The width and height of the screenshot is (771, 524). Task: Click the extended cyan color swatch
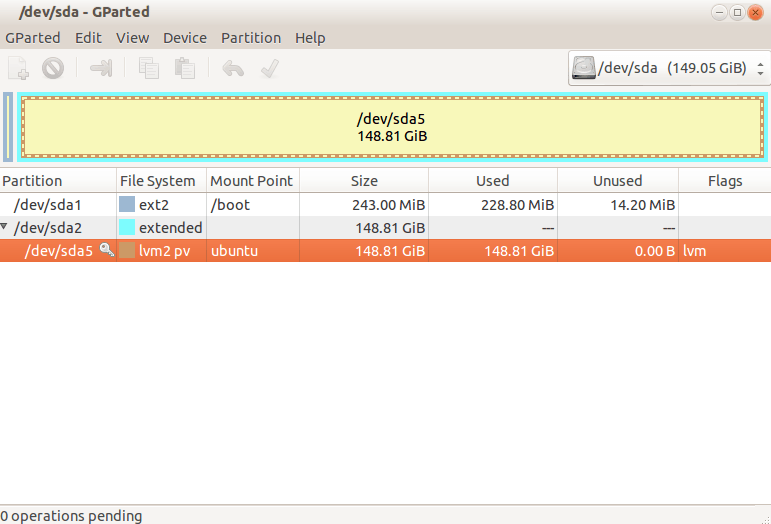coord(127,228)
